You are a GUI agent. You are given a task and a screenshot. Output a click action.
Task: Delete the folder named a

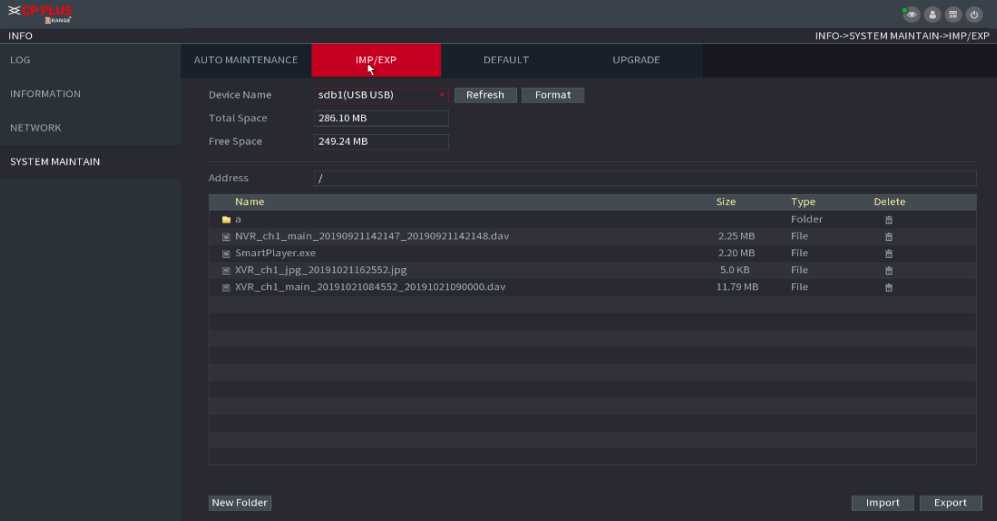pyautogui.click(x=888, y=220)
